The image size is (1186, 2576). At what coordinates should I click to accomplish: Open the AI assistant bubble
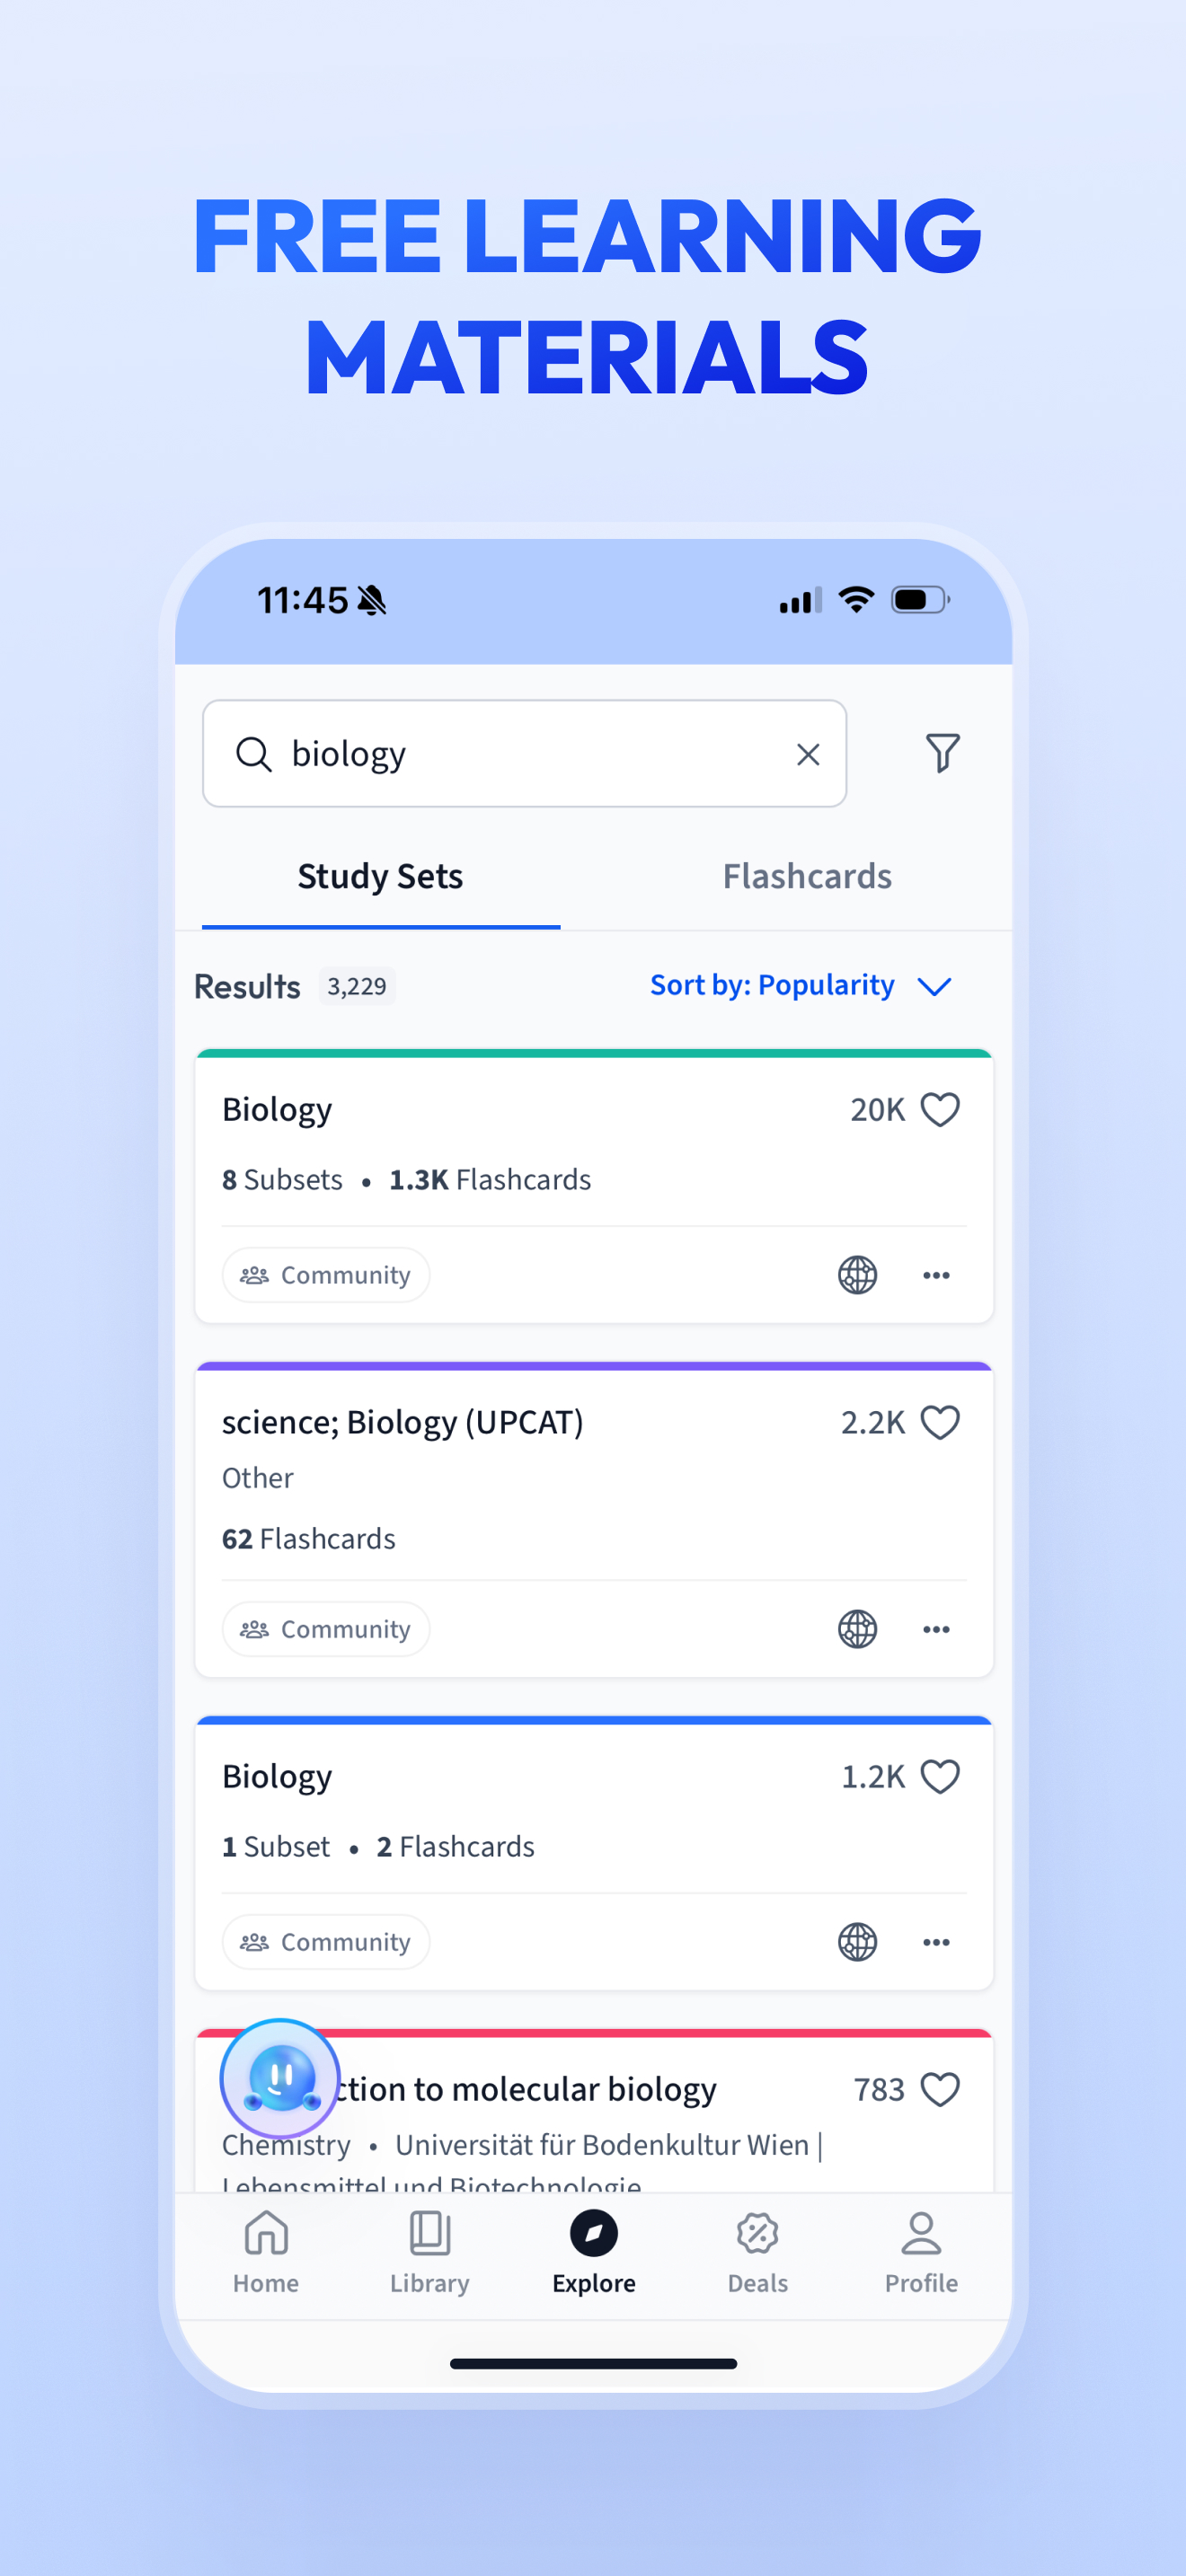point(281,2078)
